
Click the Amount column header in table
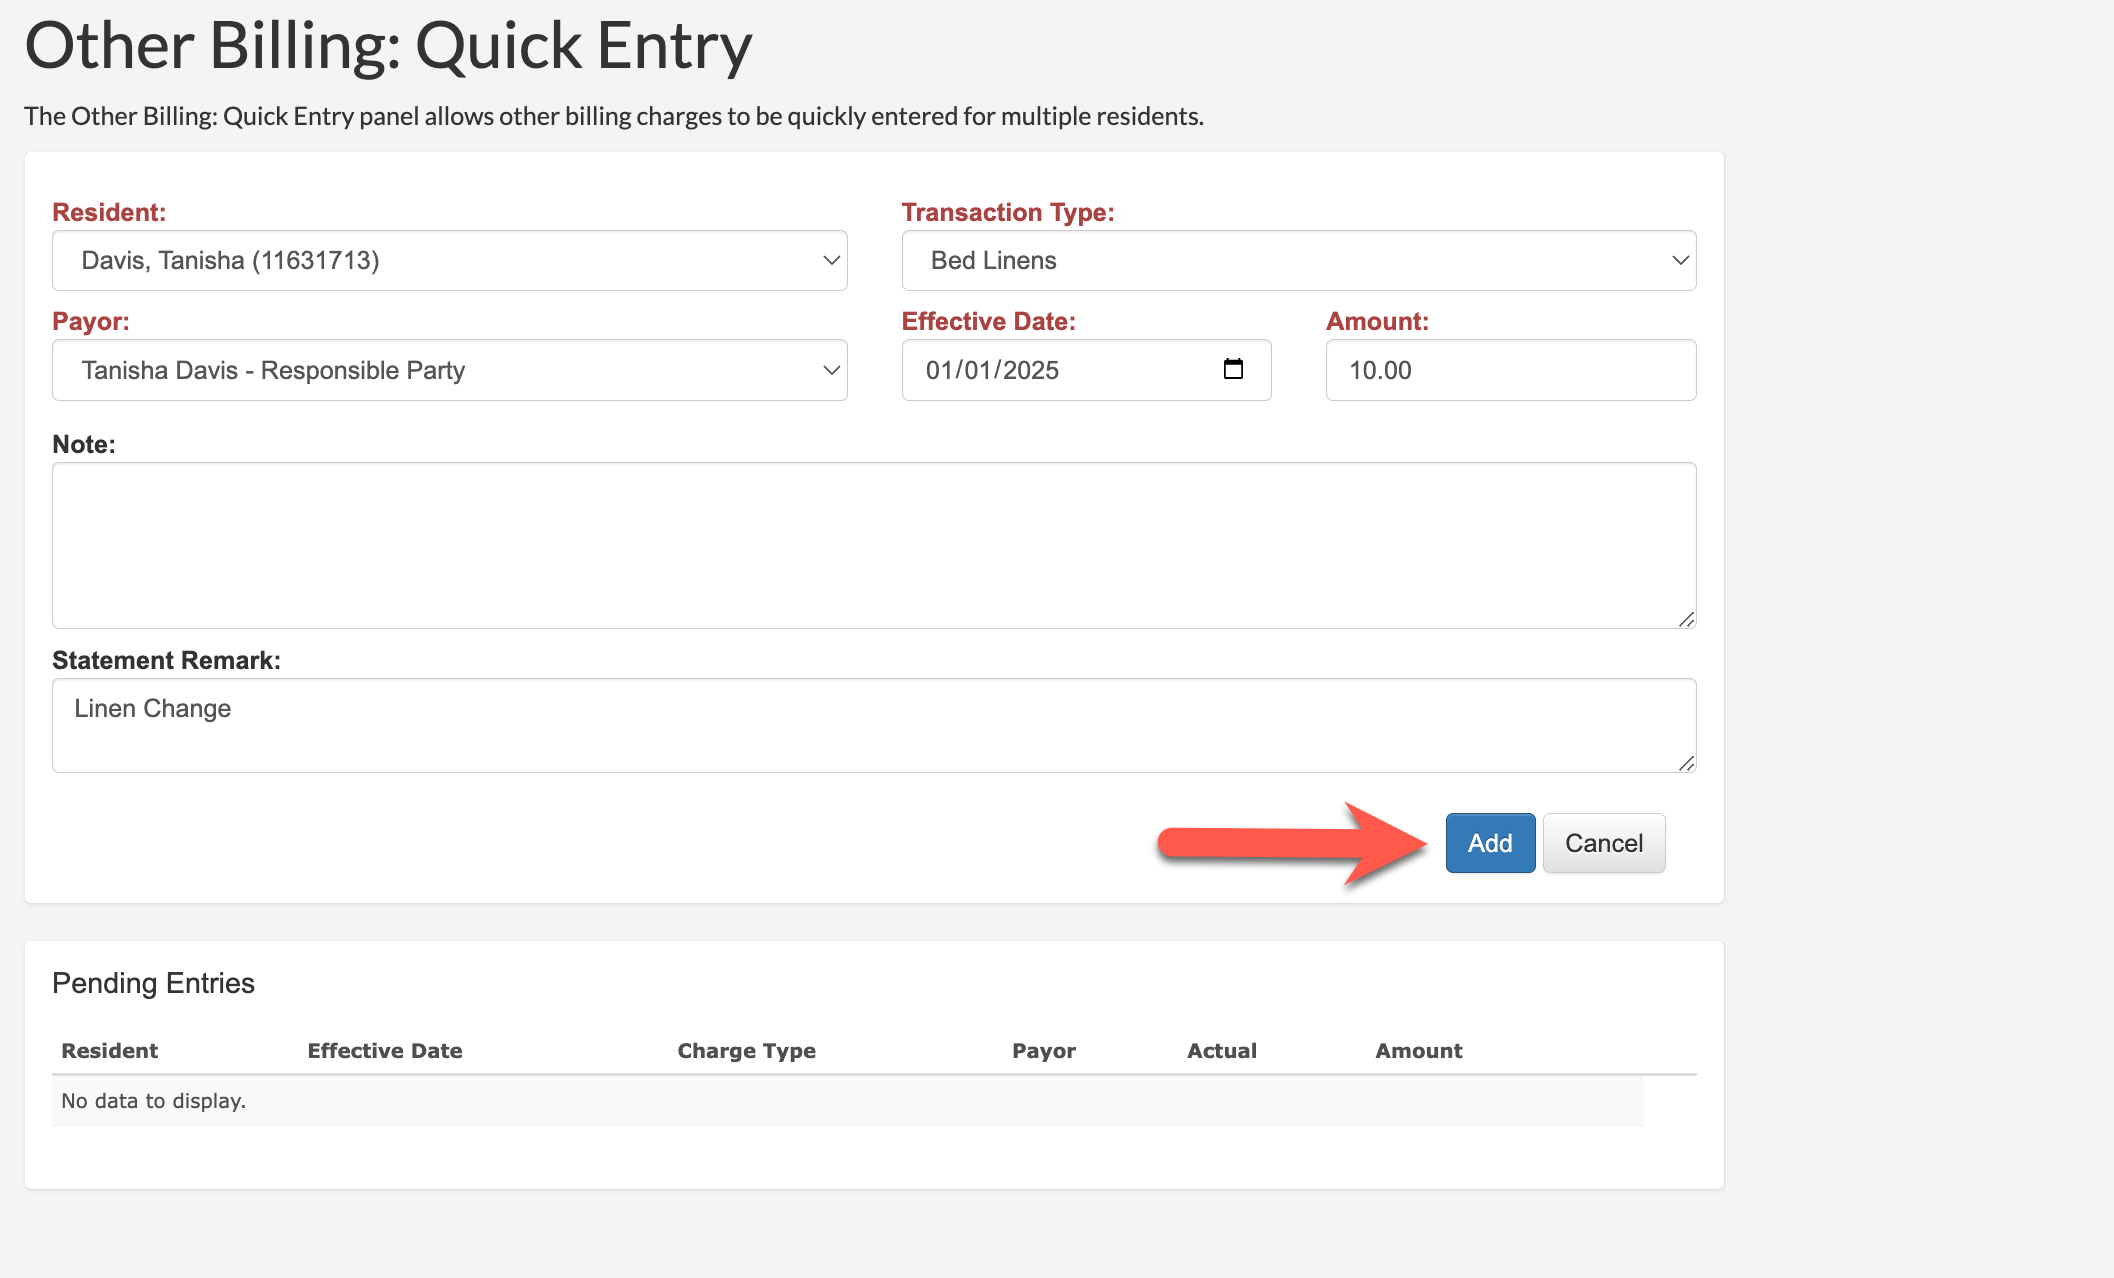(1418, 1051)
